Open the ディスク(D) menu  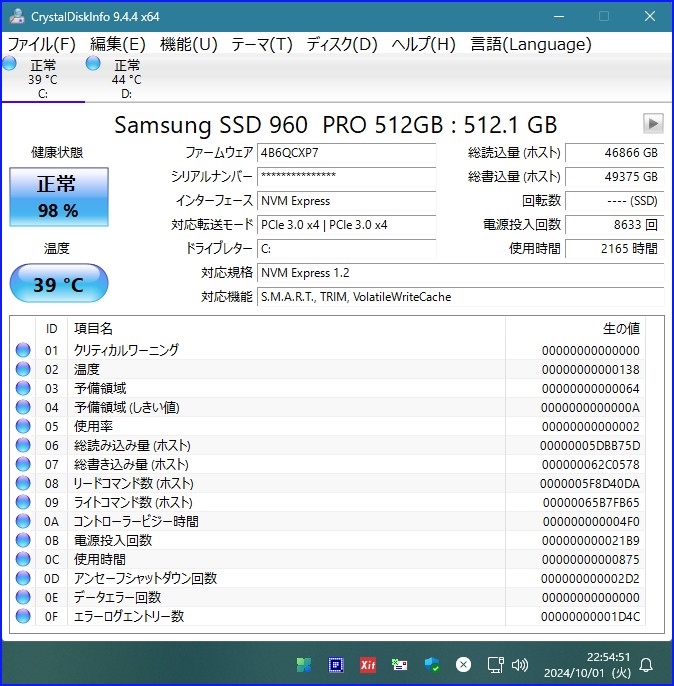click(342, 44)
